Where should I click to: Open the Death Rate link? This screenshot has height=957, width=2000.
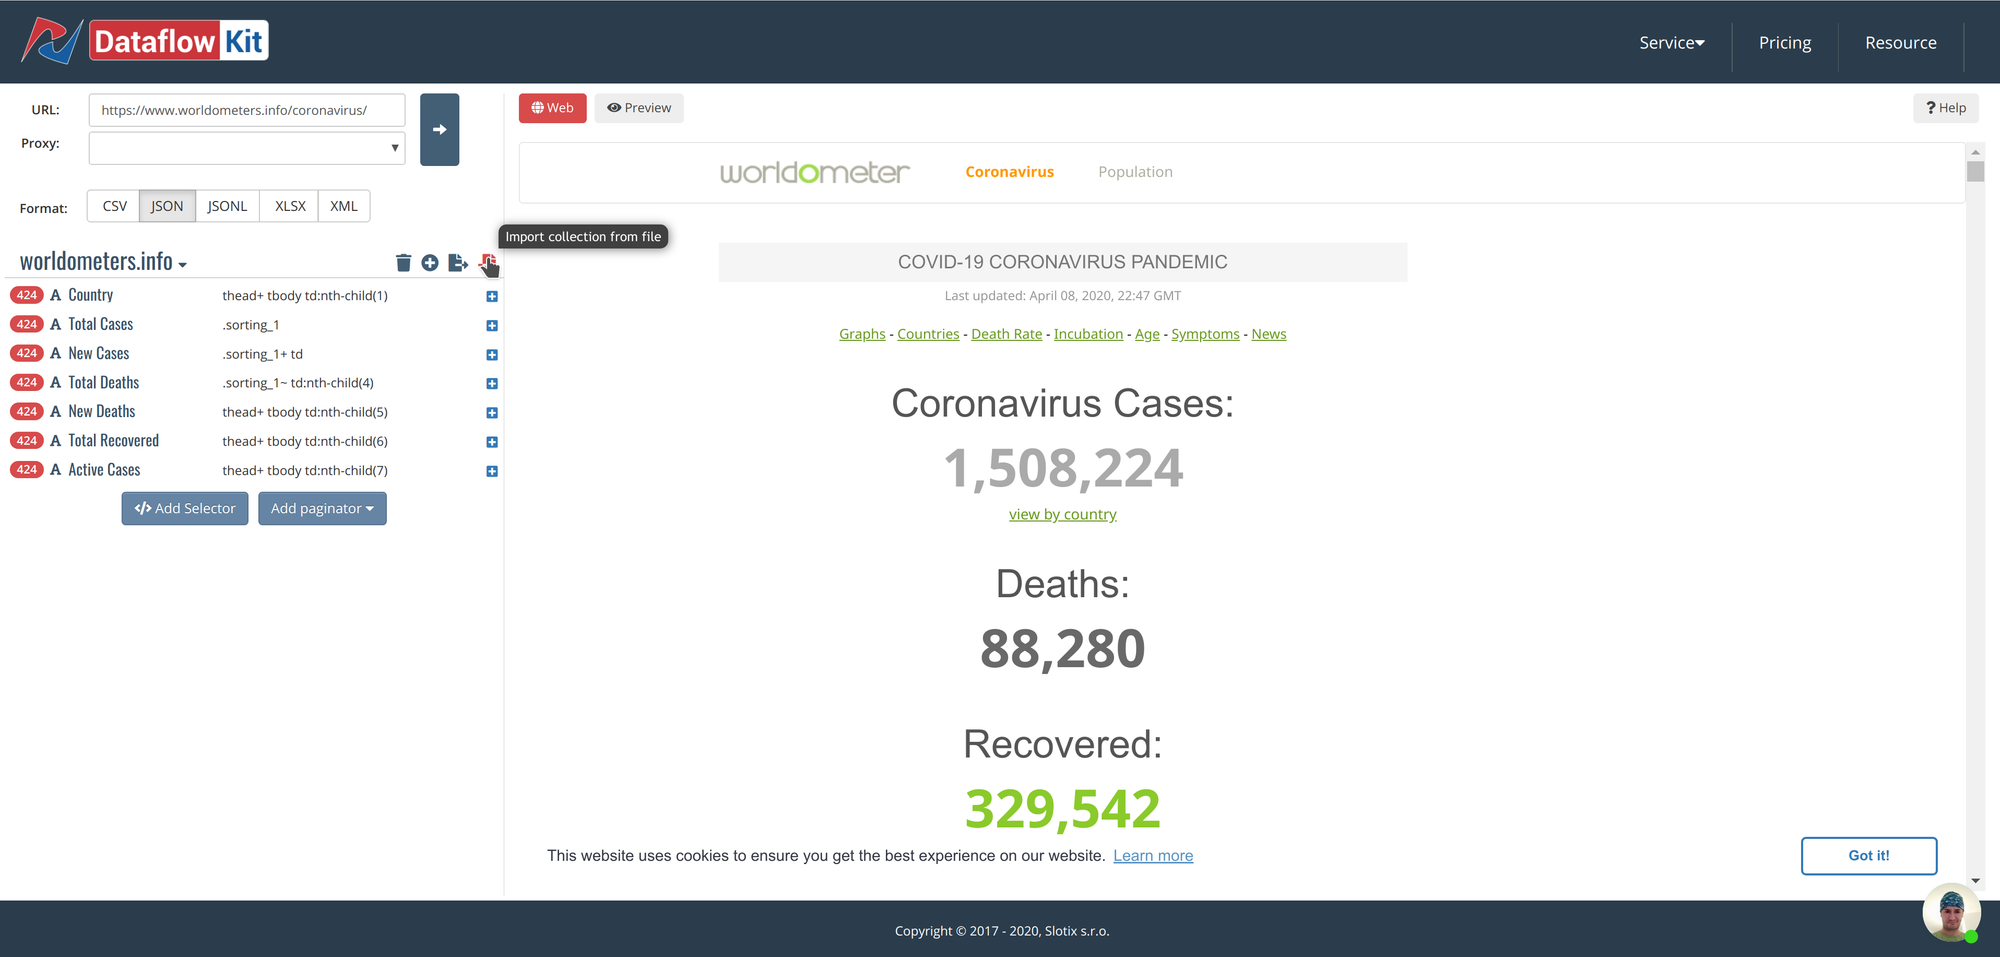coord(1006,334)
